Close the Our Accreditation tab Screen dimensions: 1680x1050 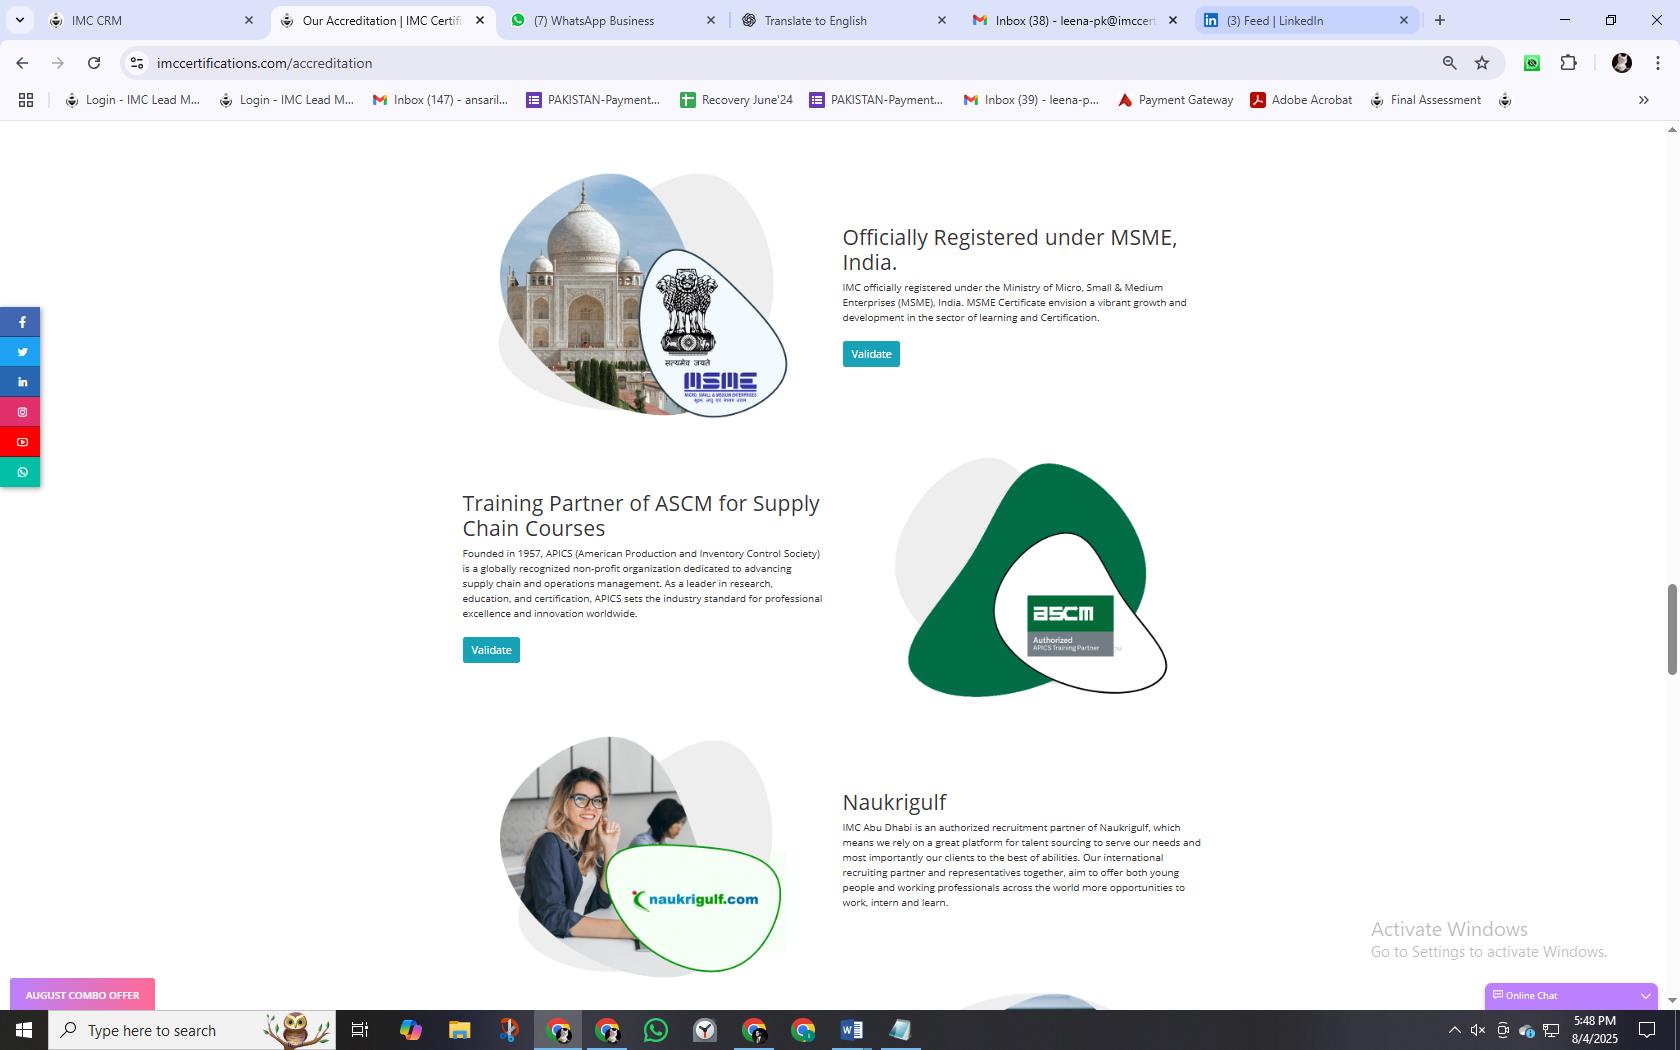coord(480,20)
